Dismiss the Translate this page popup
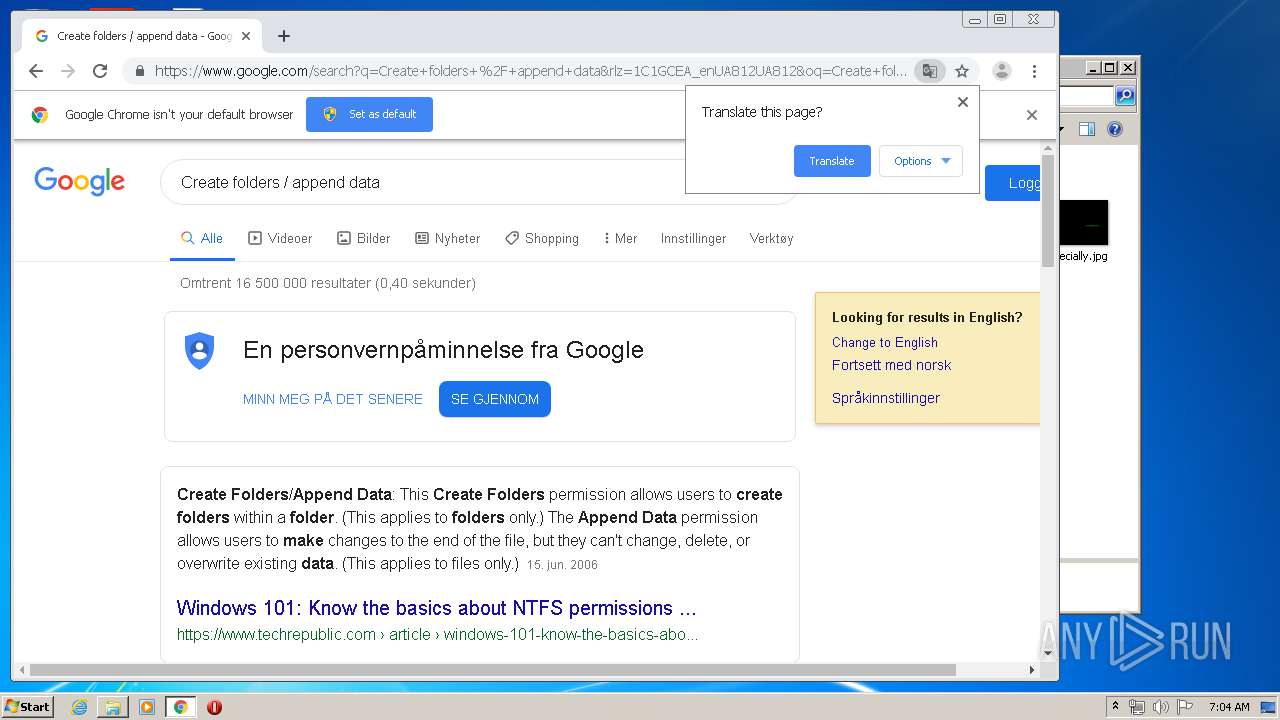Image resolution: width=1280 pixels, height=720 pixels. tap(963, 102)
